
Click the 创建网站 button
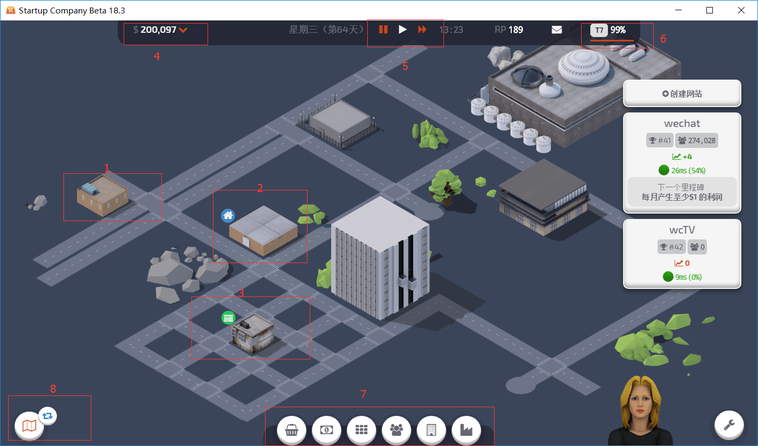(682, 94)
